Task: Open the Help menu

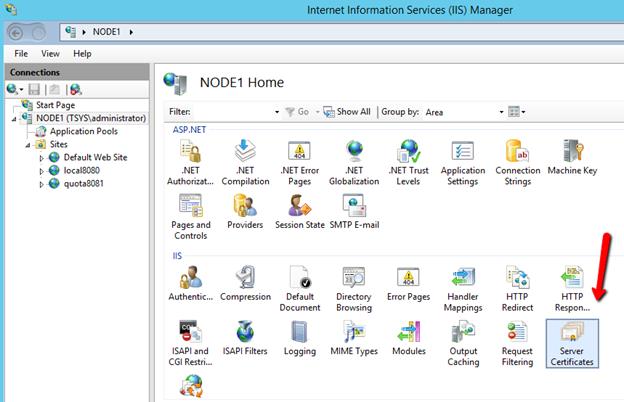Action: coord(82,54)
